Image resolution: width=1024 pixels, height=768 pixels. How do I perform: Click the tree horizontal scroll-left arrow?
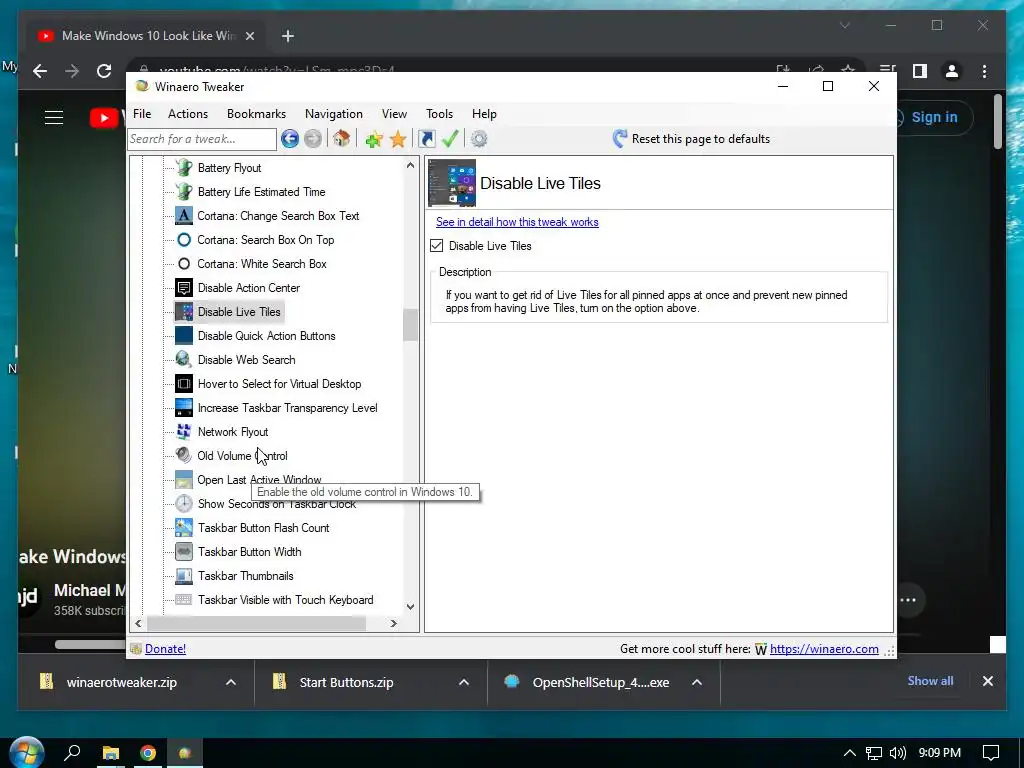click(138, 624)
